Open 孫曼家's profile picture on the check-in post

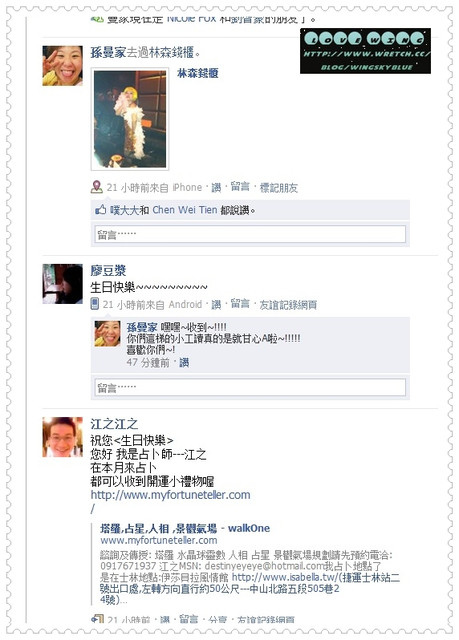click(62, 66)
